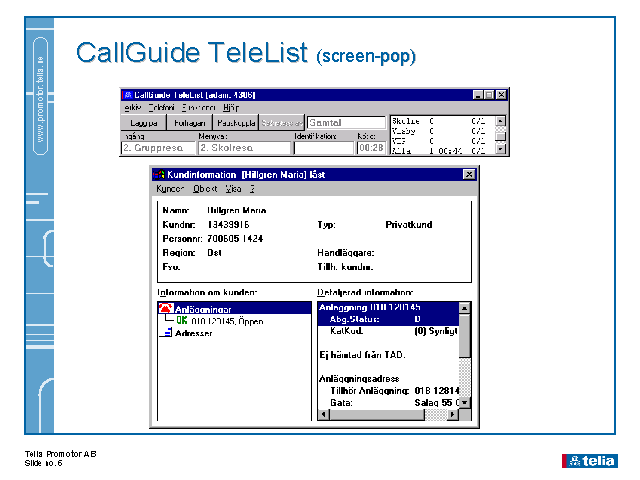Select the Gata detail row
This screenshot has width=640, height=480.
(388, 402)
